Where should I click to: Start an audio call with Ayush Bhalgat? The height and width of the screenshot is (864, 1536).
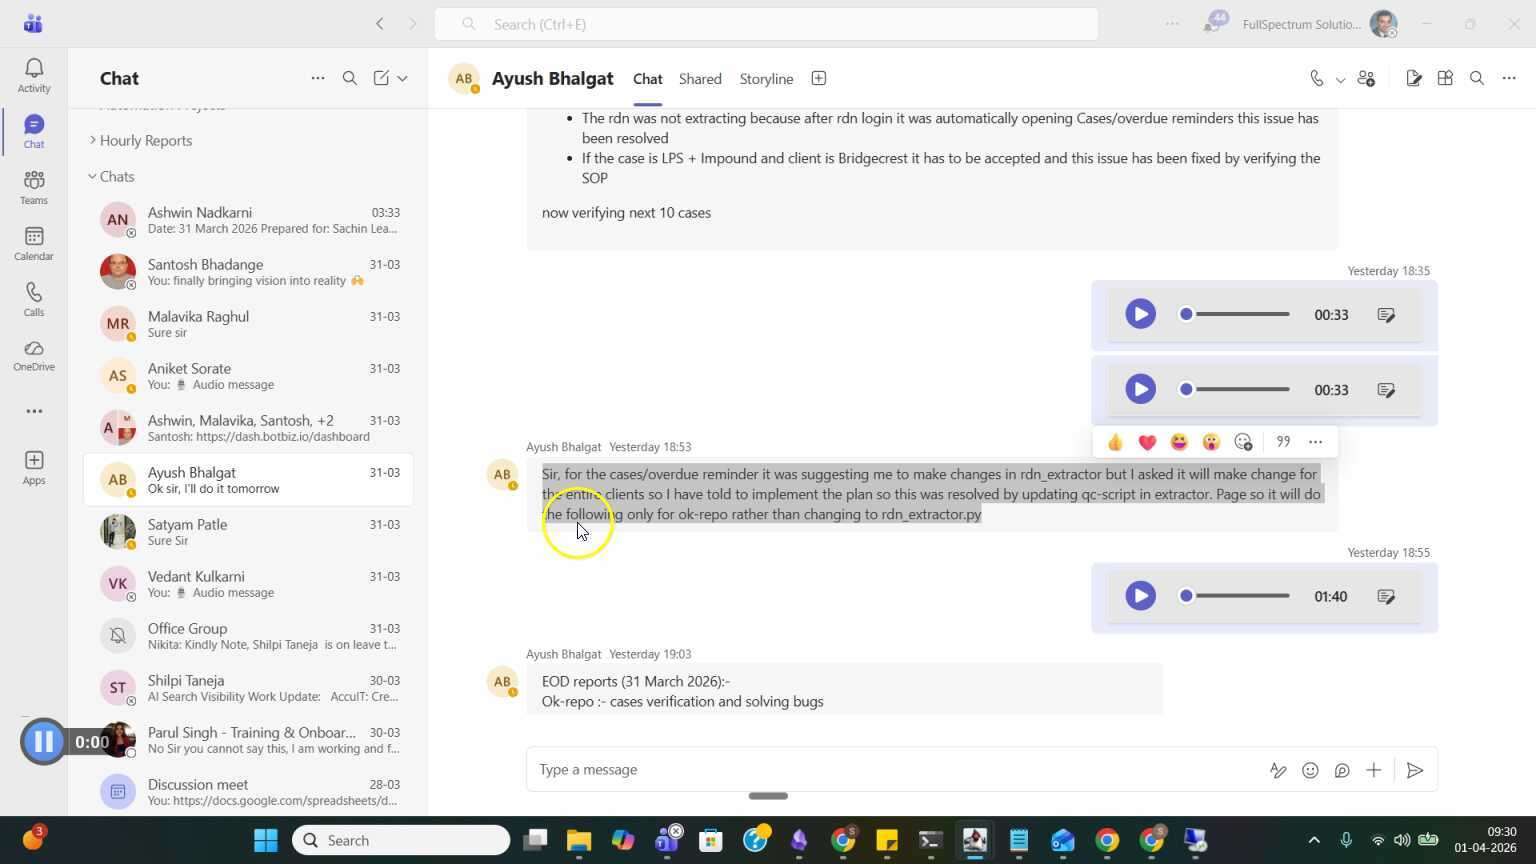[1317, 79]
